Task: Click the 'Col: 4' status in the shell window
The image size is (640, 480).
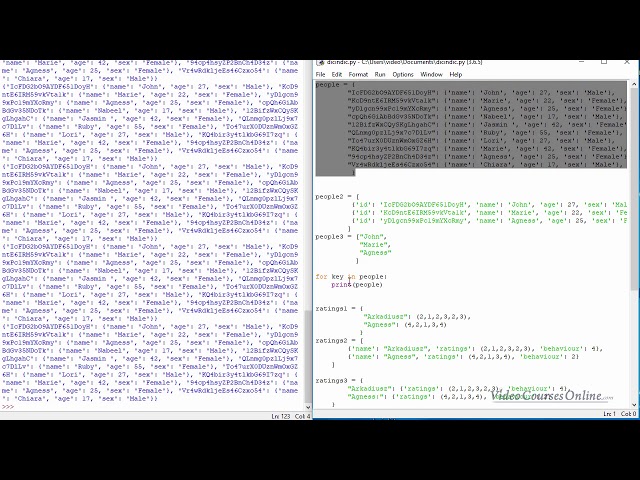Action: coord(303,416)
